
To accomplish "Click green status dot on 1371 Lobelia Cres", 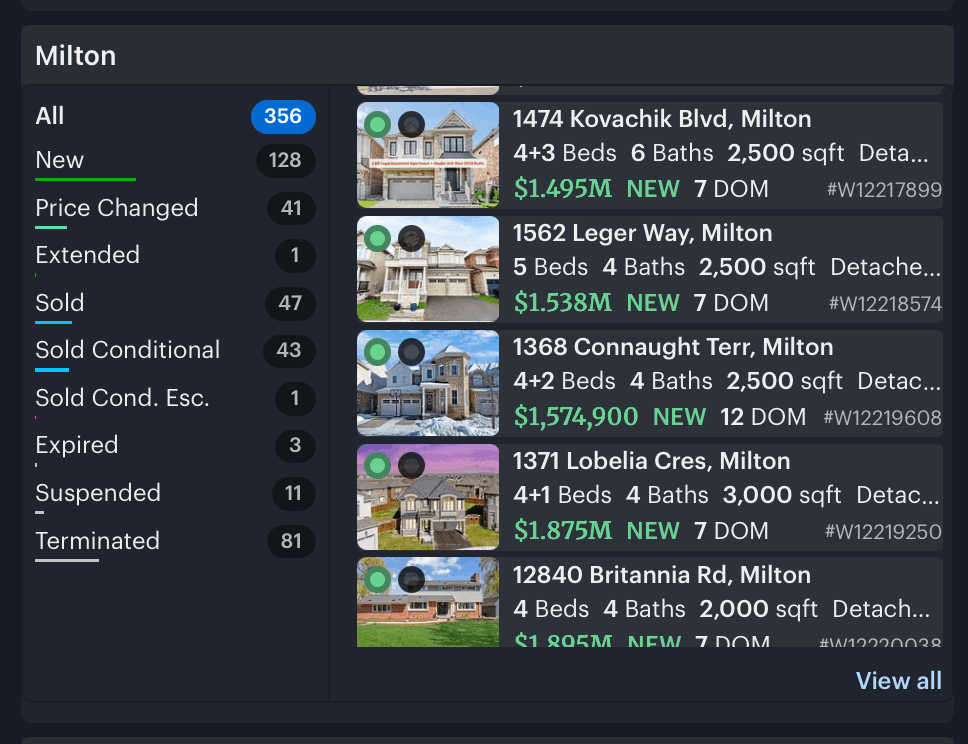I will (377, 466).
